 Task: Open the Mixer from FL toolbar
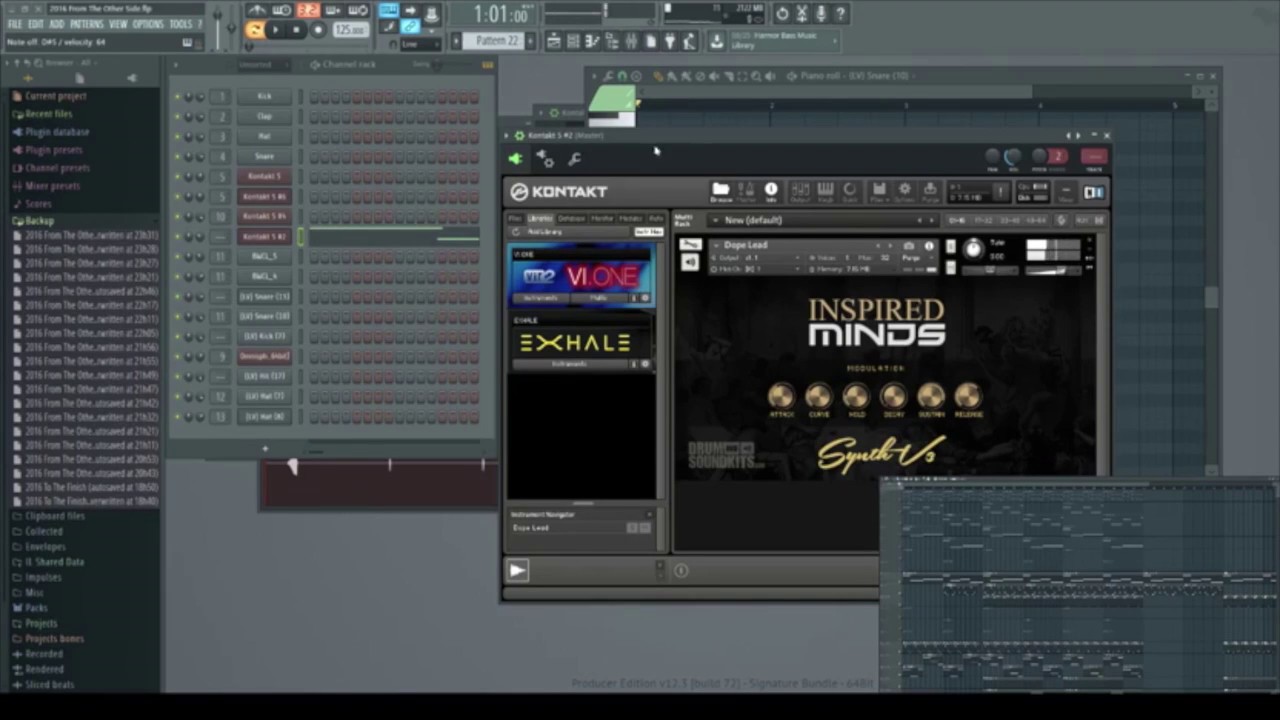click(631, 41)
